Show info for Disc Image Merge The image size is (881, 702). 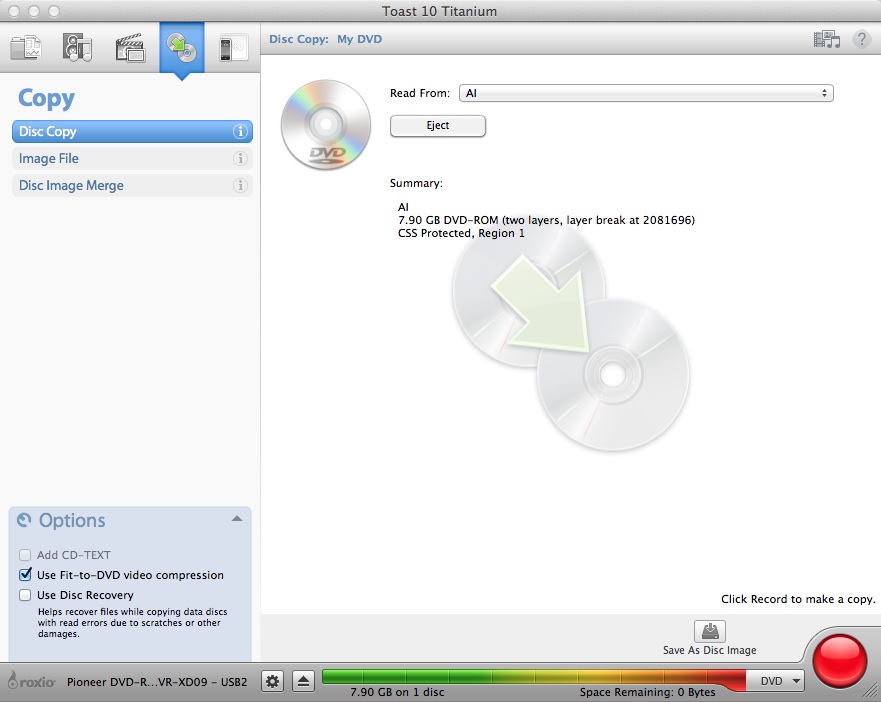click(x=240, y=185)
